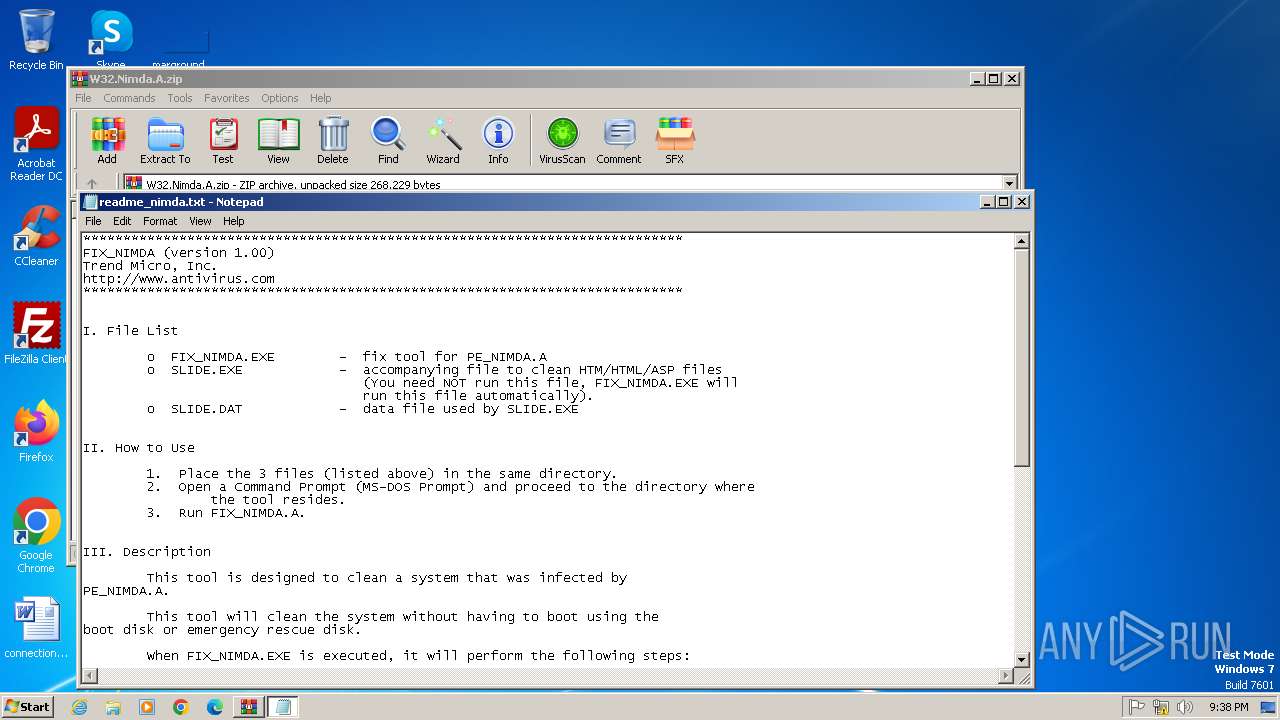Click Notepad vertical scrollbar thumb

(x=1022, y=357)
